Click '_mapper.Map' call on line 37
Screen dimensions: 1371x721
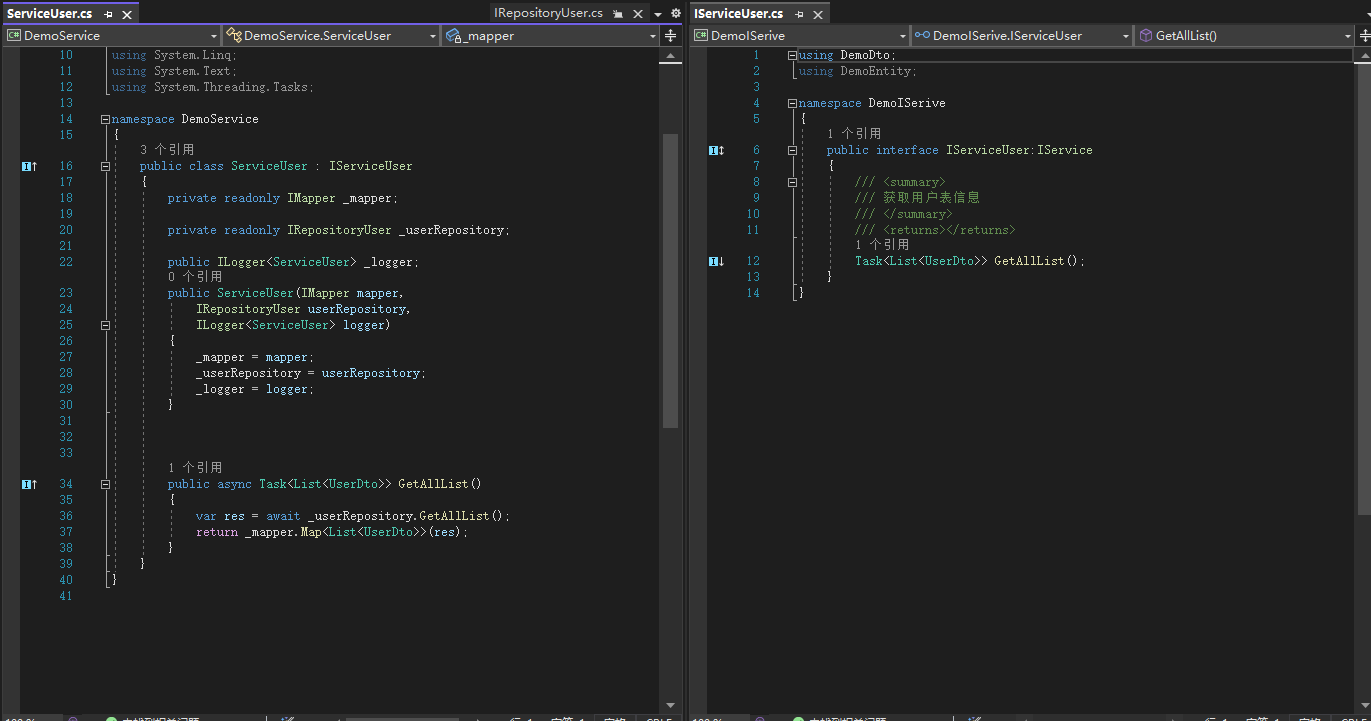pos(283,532)
